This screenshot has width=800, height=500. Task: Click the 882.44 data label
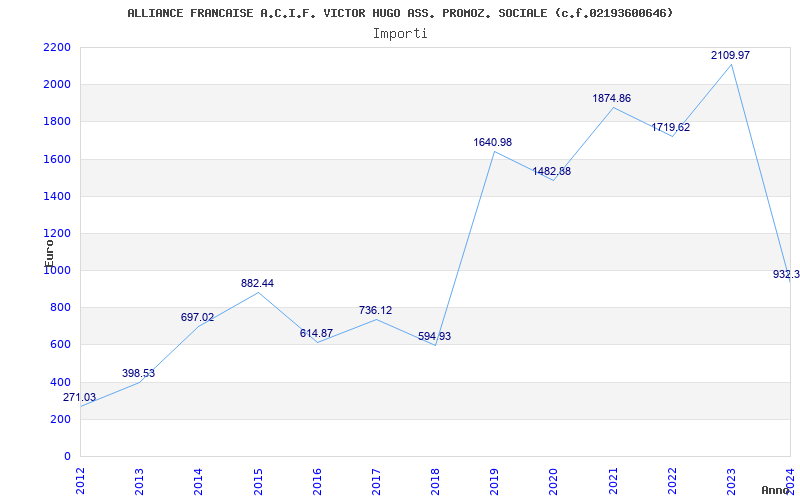point(257,283)
